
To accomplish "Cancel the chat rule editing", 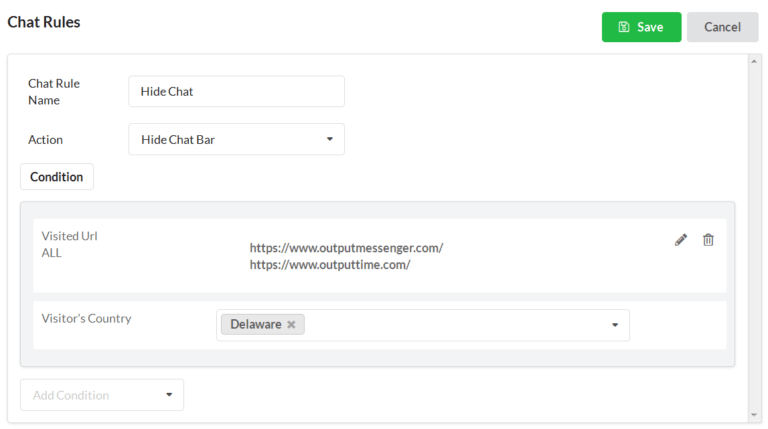I will 722,27.
